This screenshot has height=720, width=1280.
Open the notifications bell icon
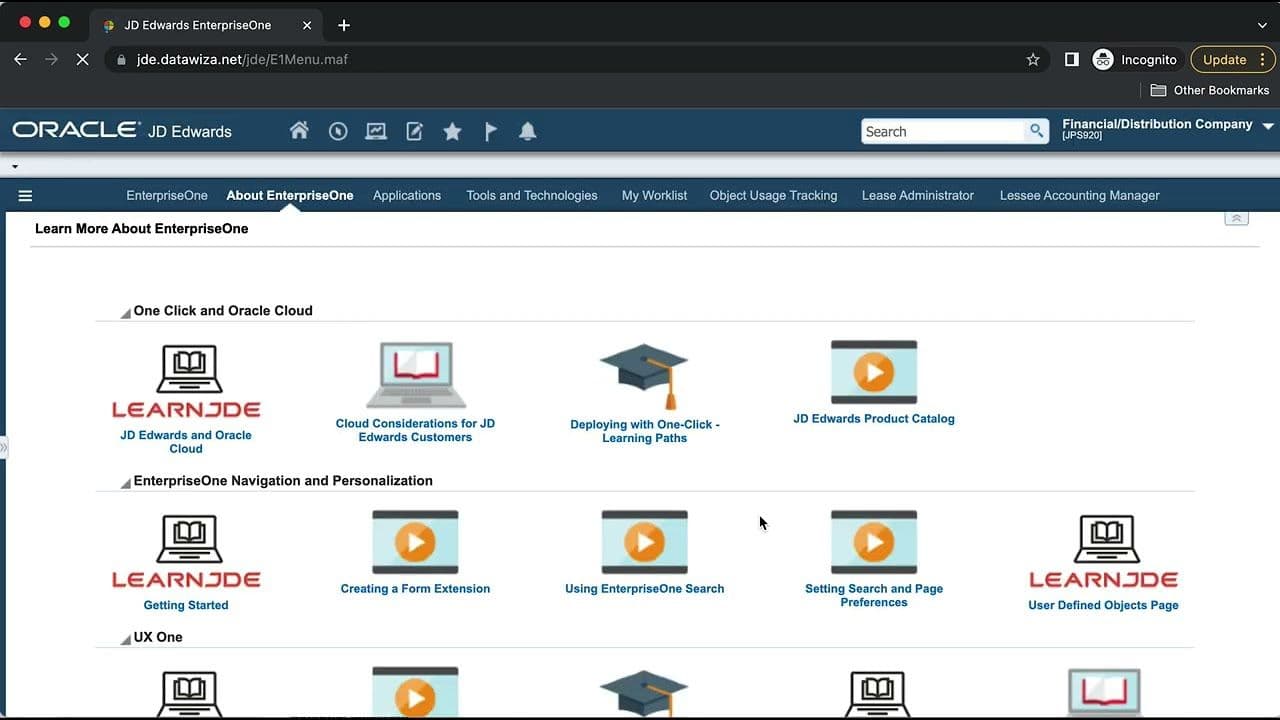pos(528,131)
